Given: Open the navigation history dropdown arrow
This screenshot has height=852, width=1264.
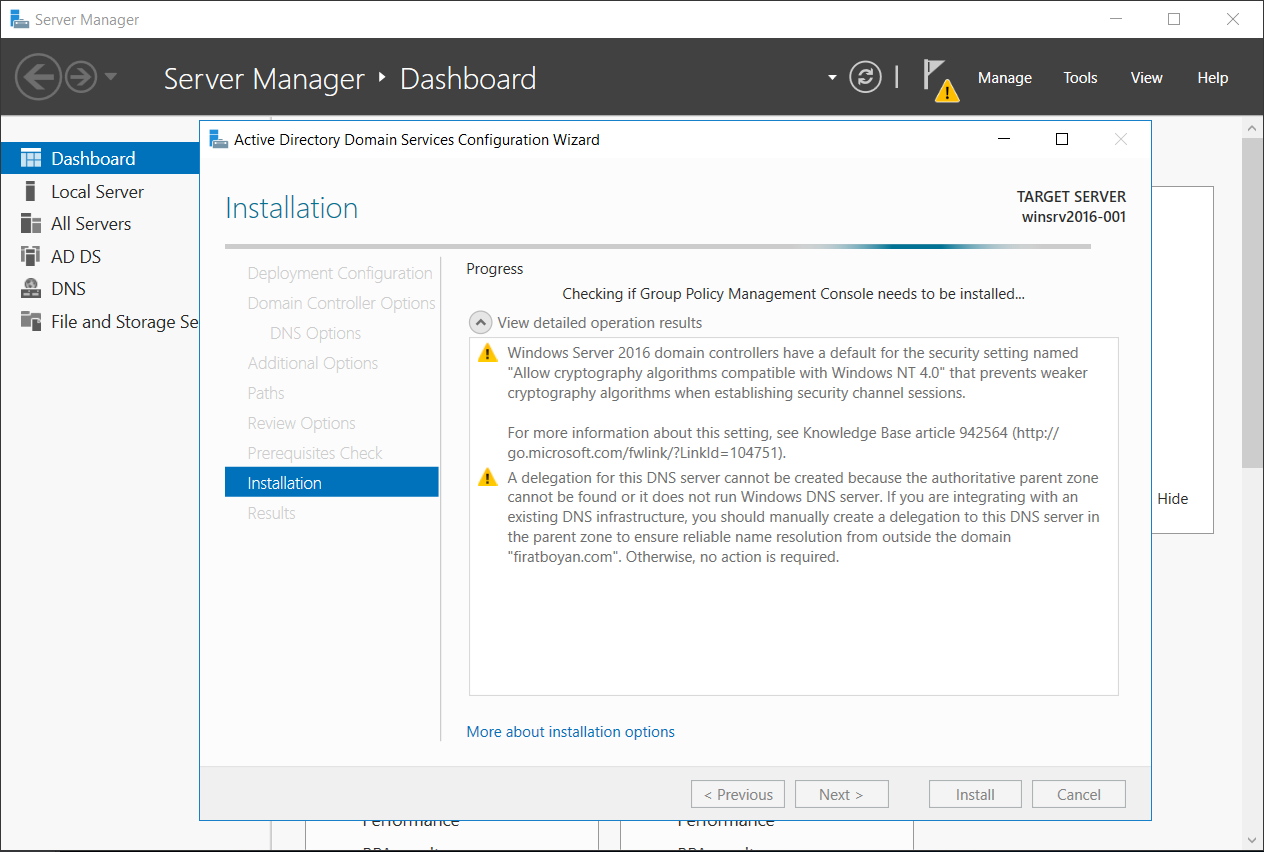Looking at the screenshot, I should coord(111,77).
